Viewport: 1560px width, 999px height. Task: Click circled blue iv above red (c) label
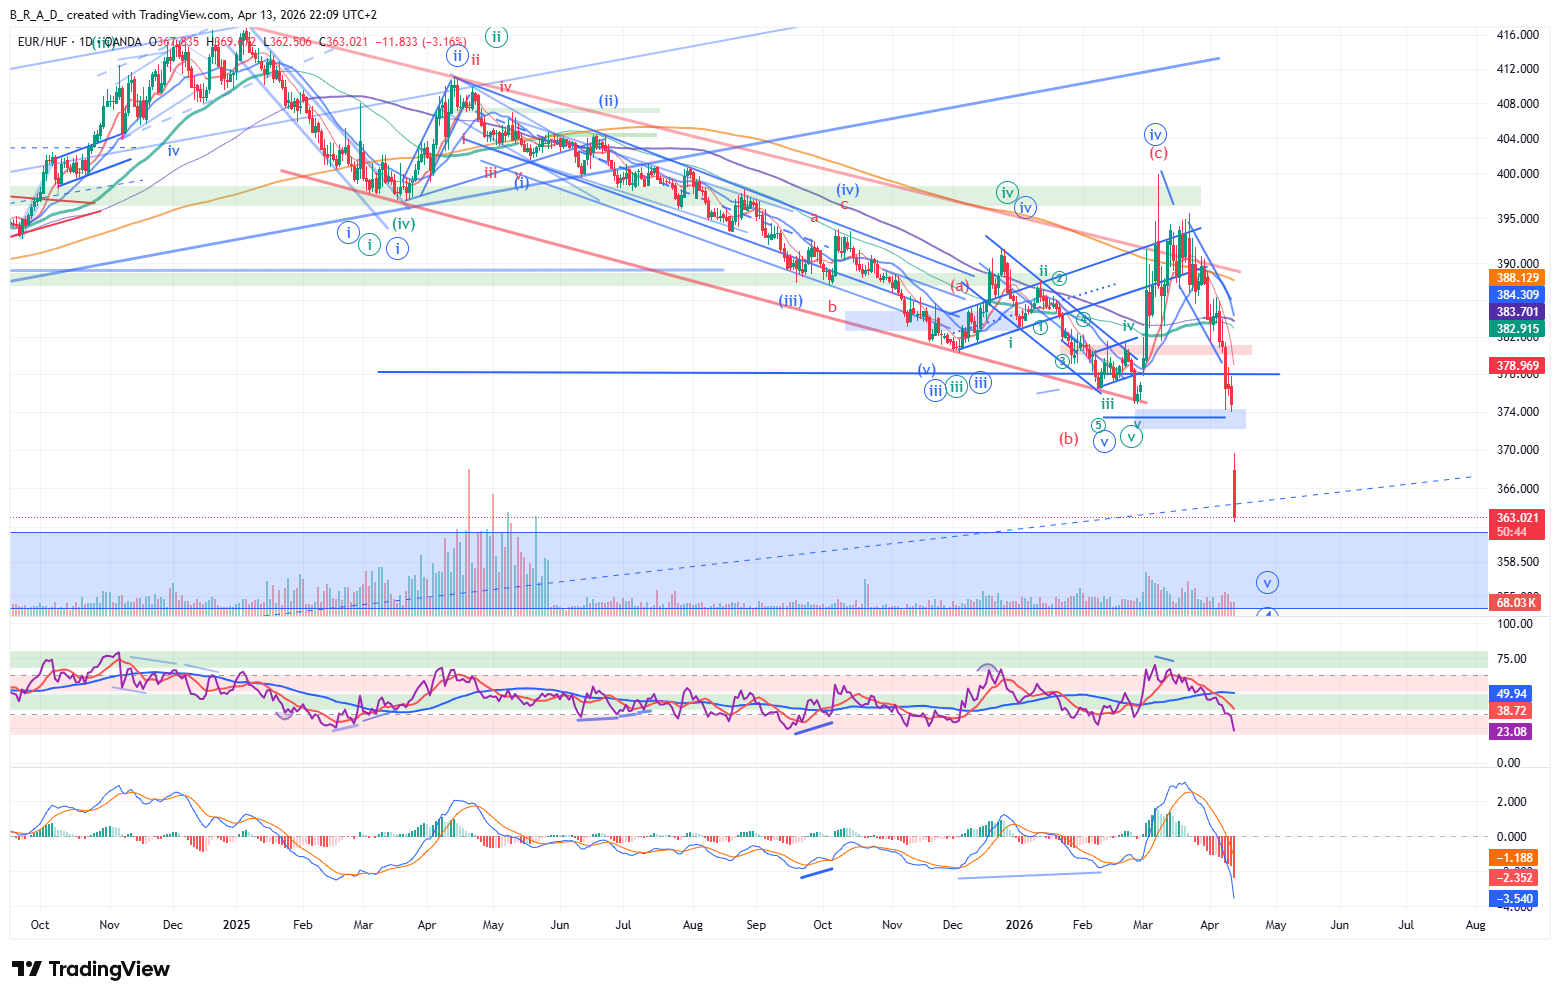point(1155,135)
